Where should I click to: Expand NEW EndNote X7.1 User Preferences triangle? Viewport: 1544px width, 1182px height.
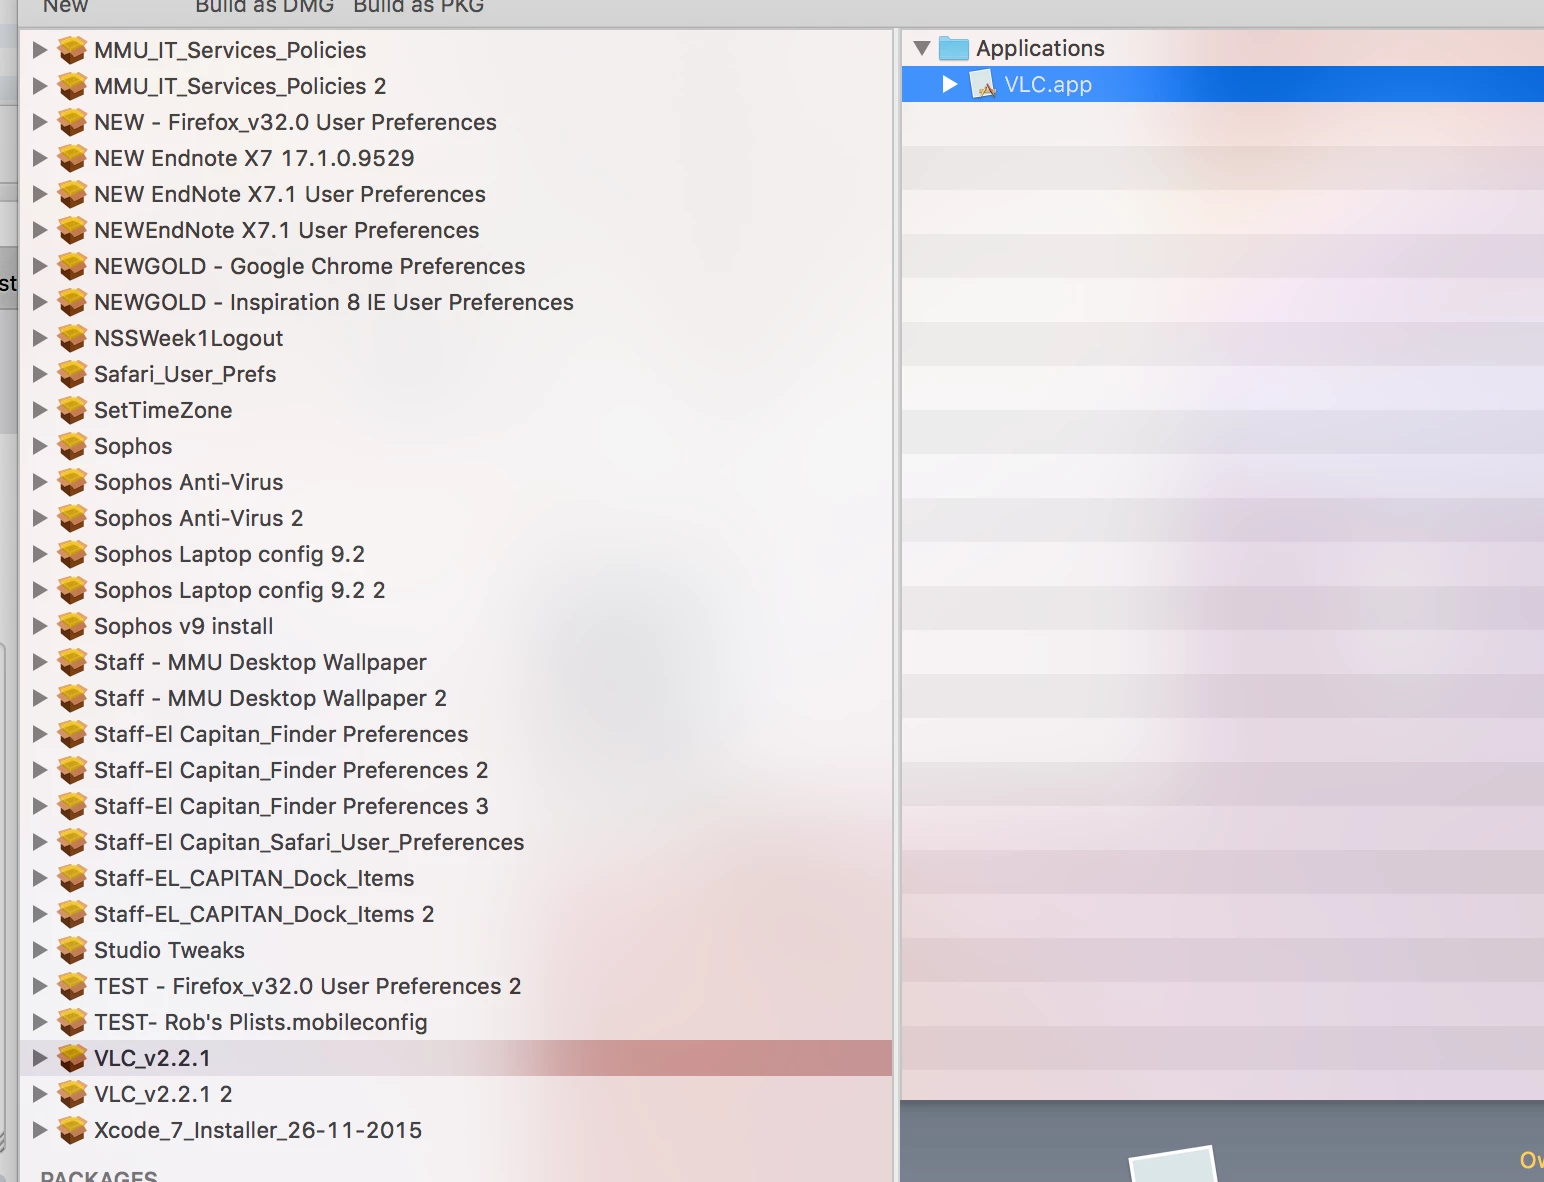tap(40, 194)
